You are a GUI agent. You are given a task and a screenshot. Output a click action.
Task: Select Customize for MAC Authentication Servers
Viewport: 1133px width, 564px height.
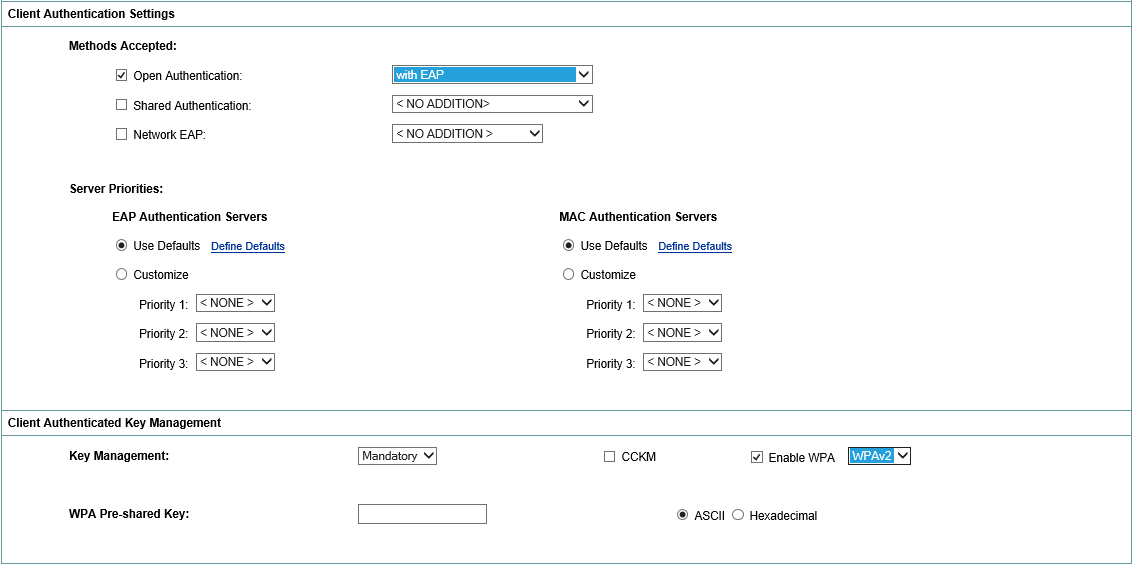(x=569, y=275)
